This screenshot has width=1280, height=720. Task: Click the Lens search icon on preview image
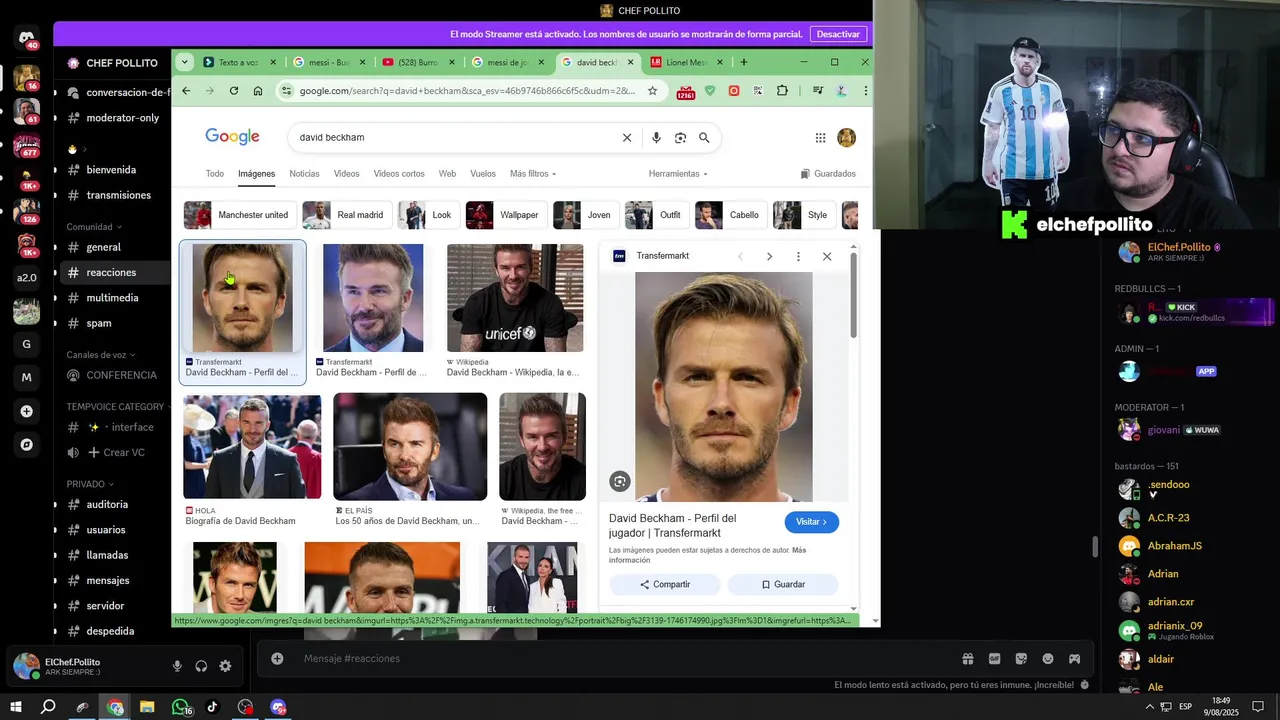click(620, 482)
